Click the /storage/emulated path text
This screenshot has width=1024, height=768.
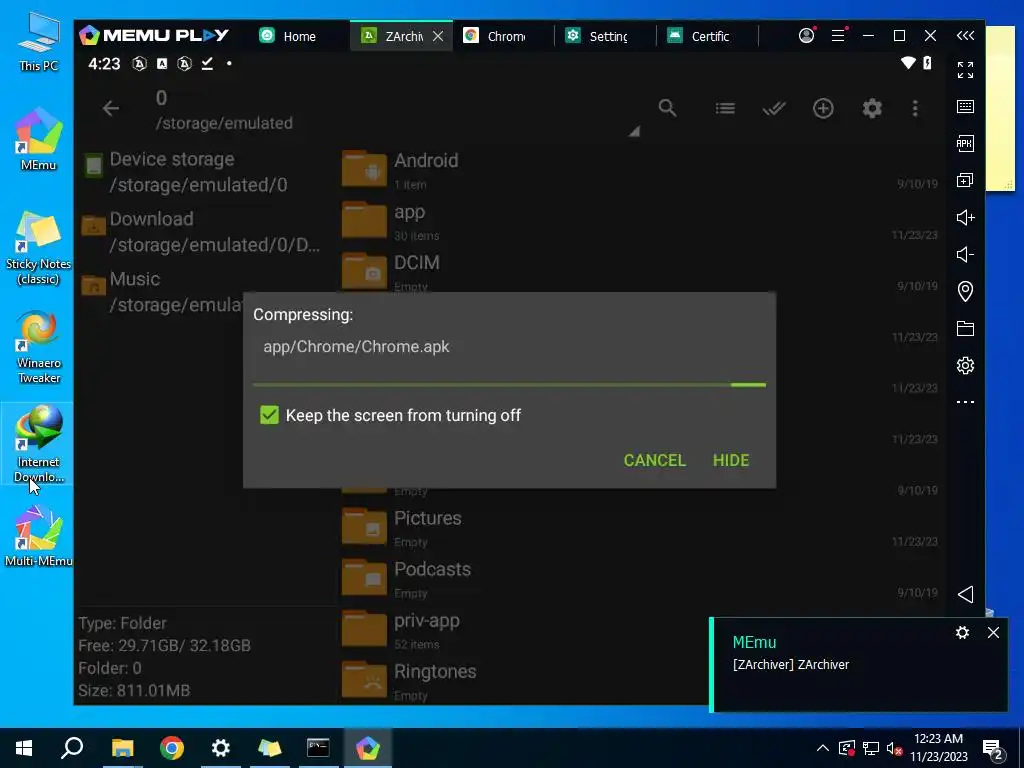(x=224, y=123)
